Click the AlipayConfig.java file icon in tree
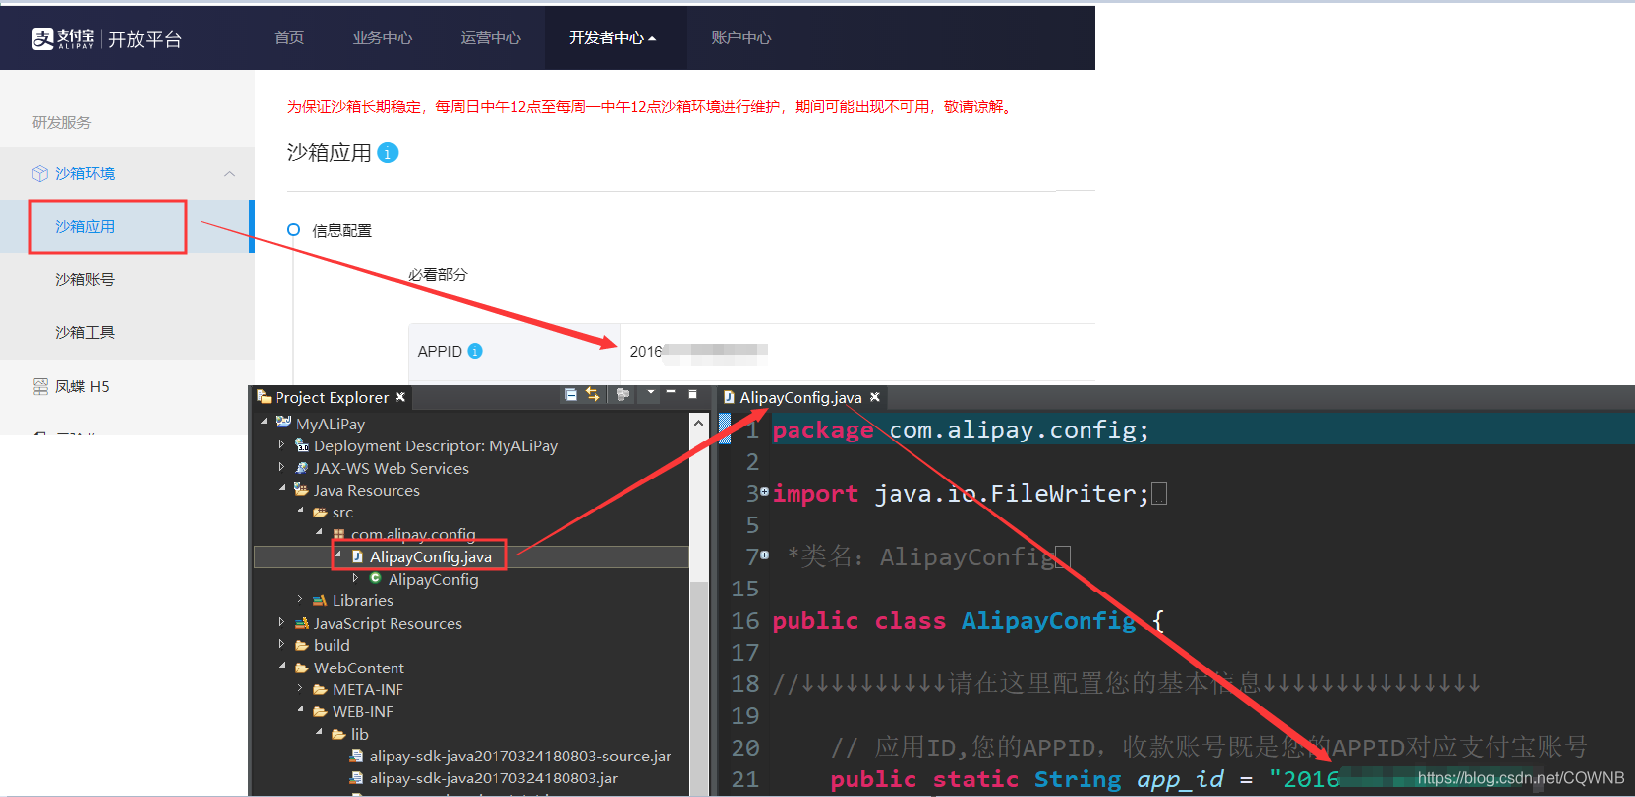 point(357,557)
